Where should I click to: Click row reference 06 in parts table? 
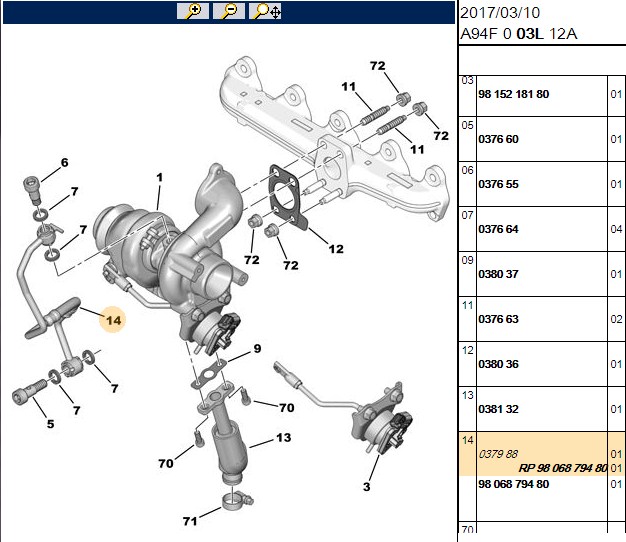click(467, 170)
